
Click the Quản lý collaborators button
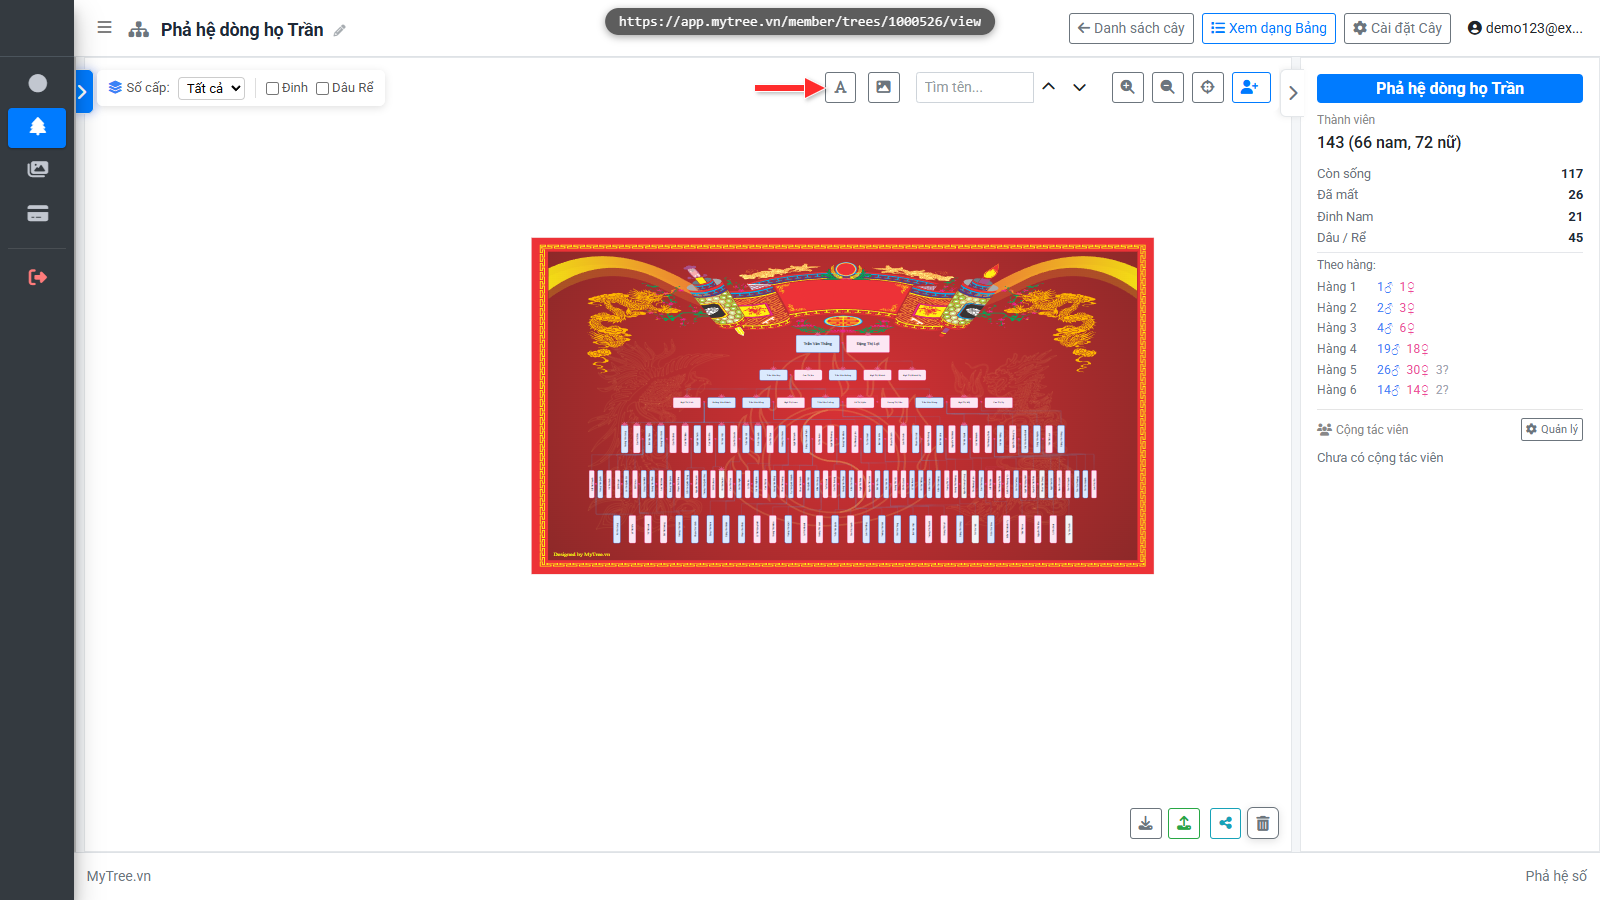1552,429
